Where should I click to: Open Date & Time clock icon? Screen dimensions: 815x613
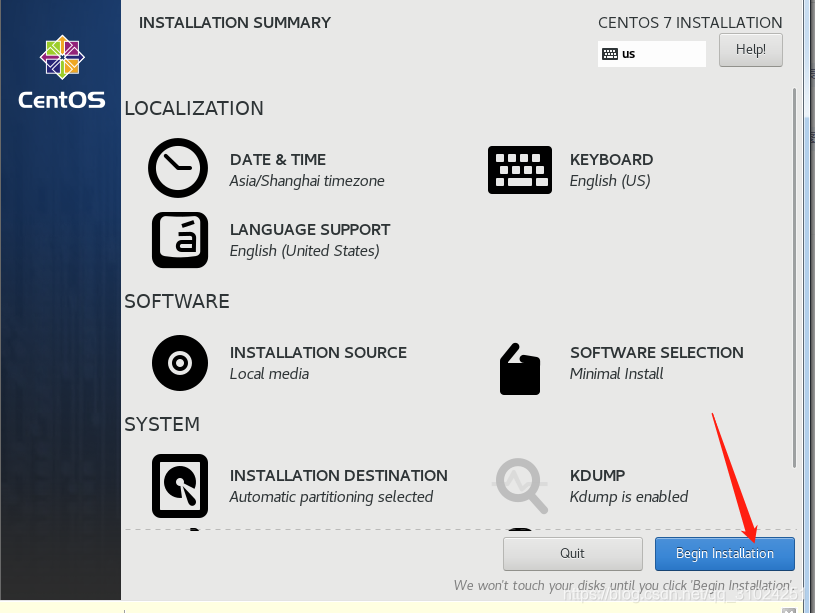click(x=178, y=168)
